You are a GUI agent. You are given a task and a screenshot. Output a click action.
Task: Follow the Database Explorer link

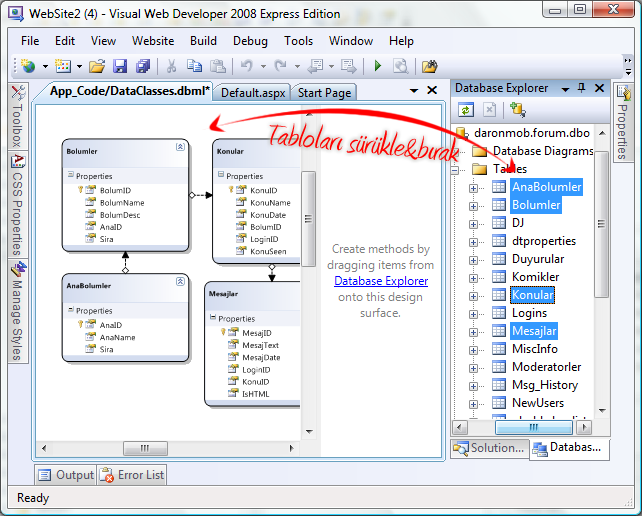pyautogui.click(x=381, y=281)
